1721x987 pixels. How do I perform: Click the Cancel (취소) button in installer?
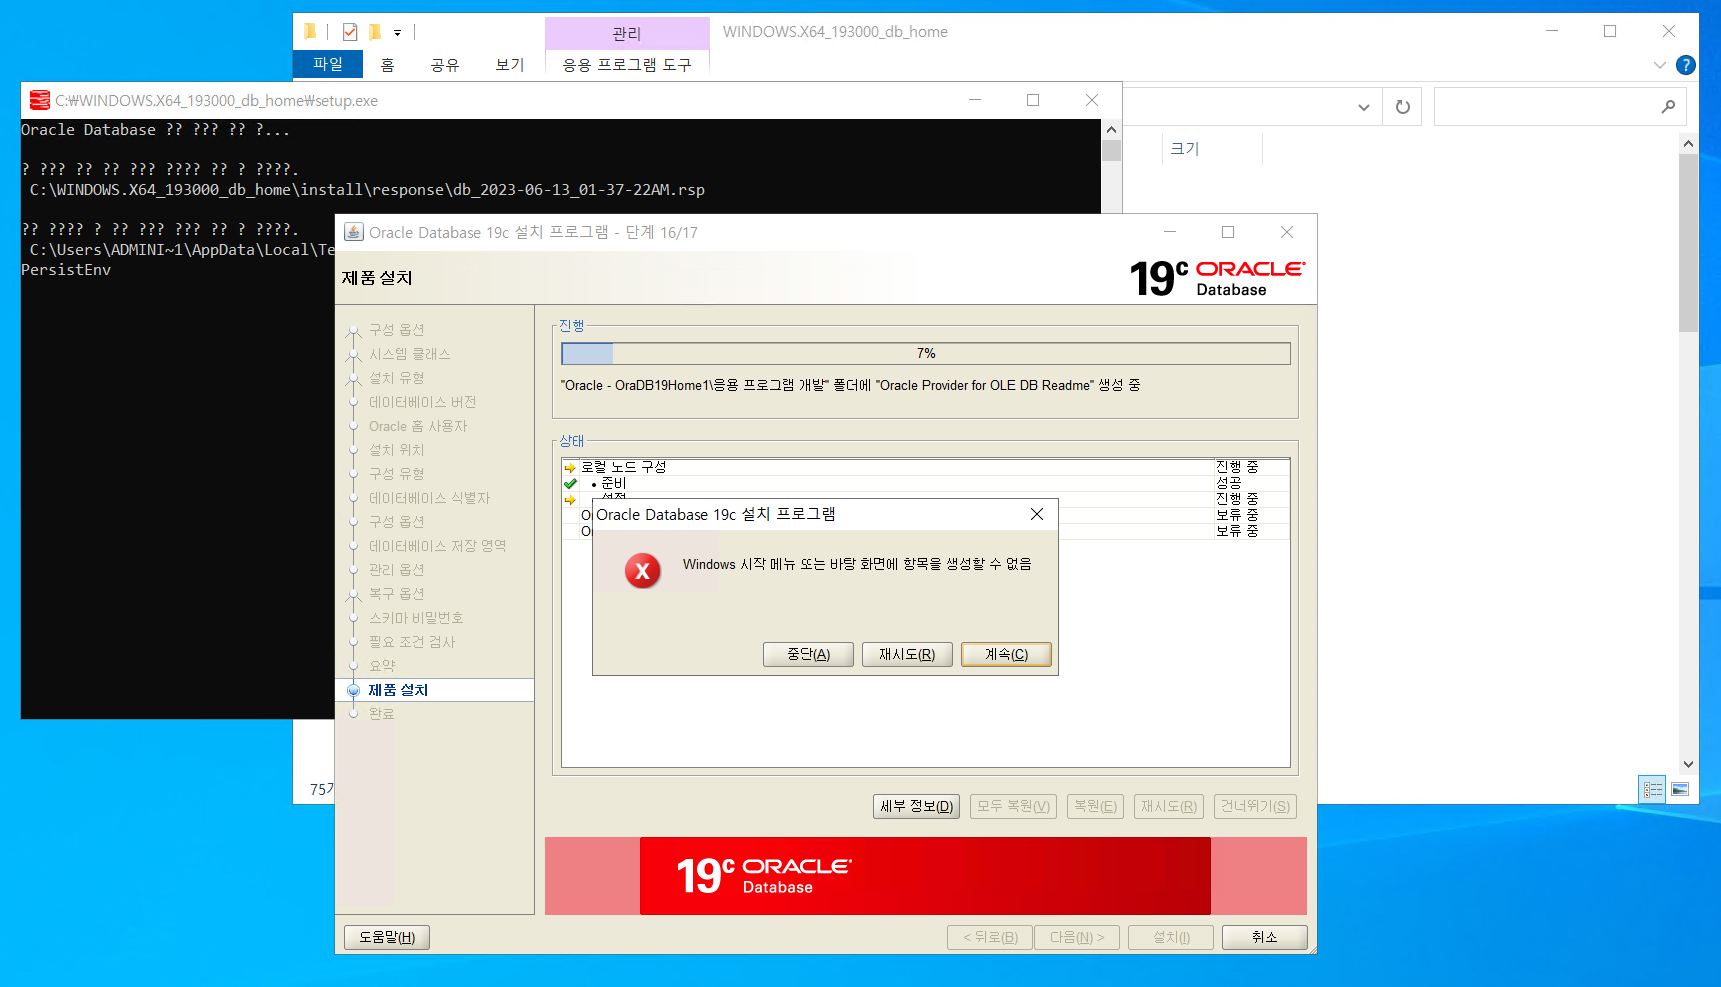tap(1264, 937)
